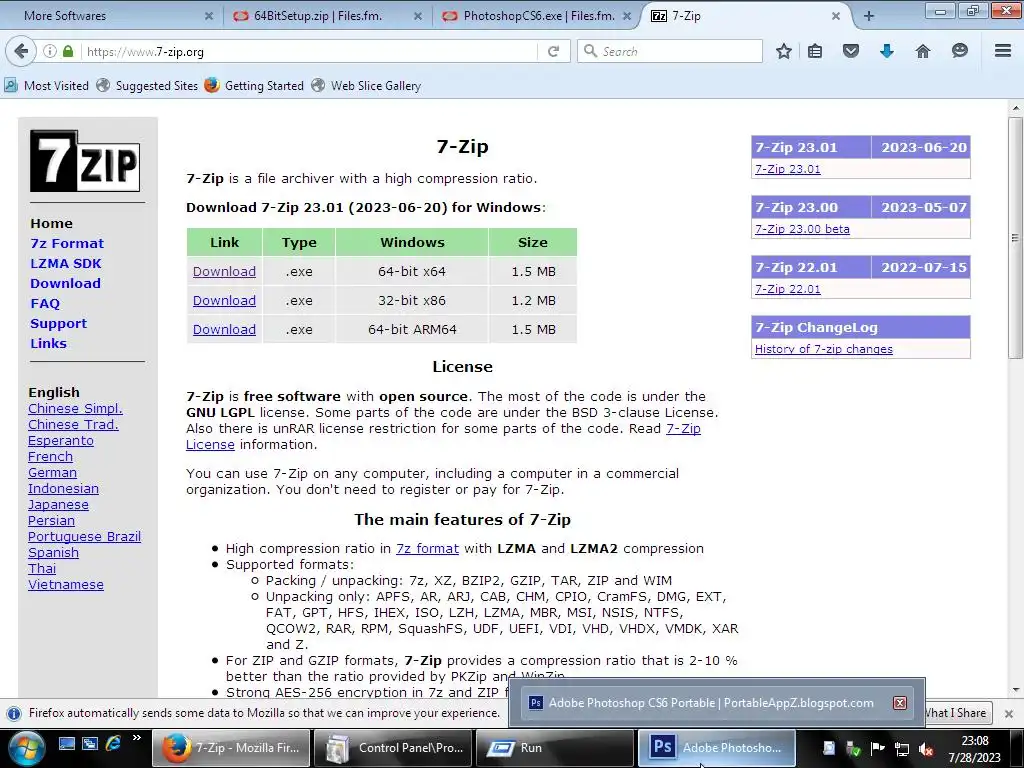Open Download page in sidebar

pos(65,283)
